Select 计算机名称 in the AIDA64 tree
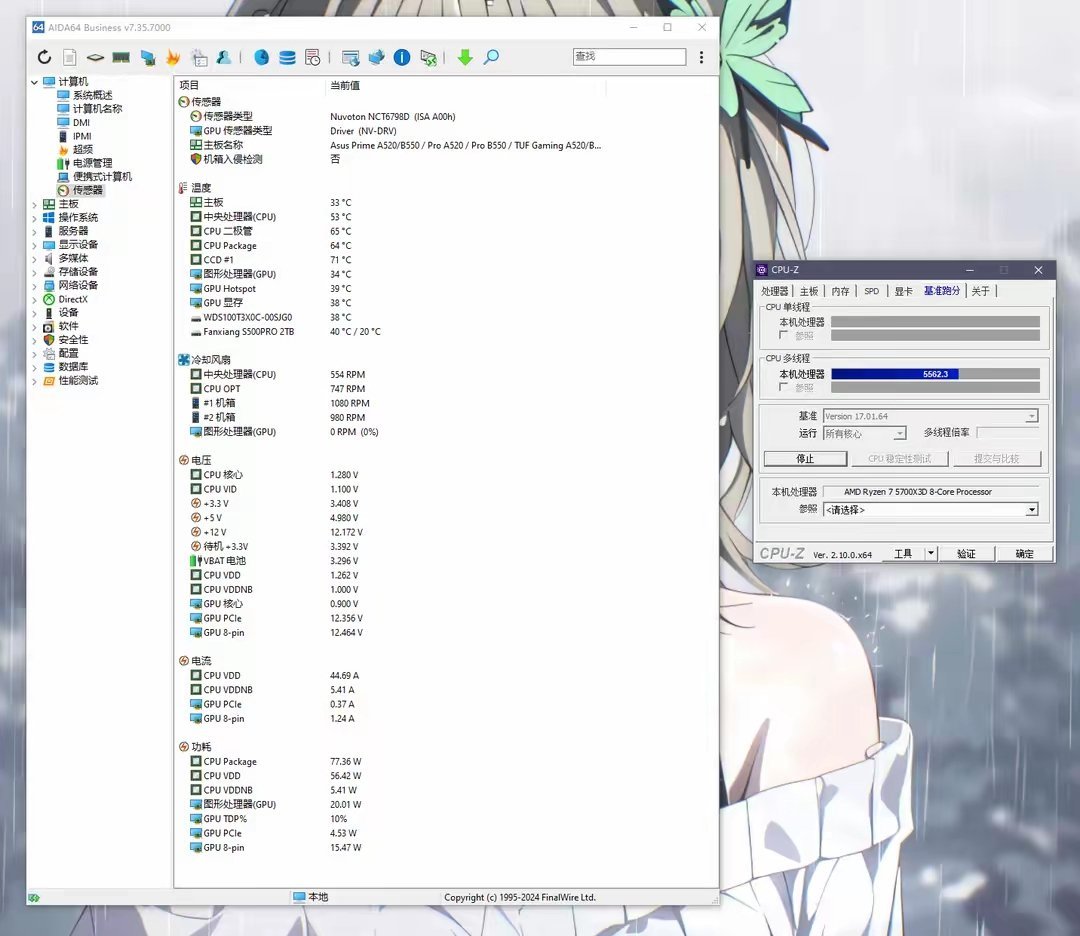Screen dimensions: 1080x936 click(97, 109)
